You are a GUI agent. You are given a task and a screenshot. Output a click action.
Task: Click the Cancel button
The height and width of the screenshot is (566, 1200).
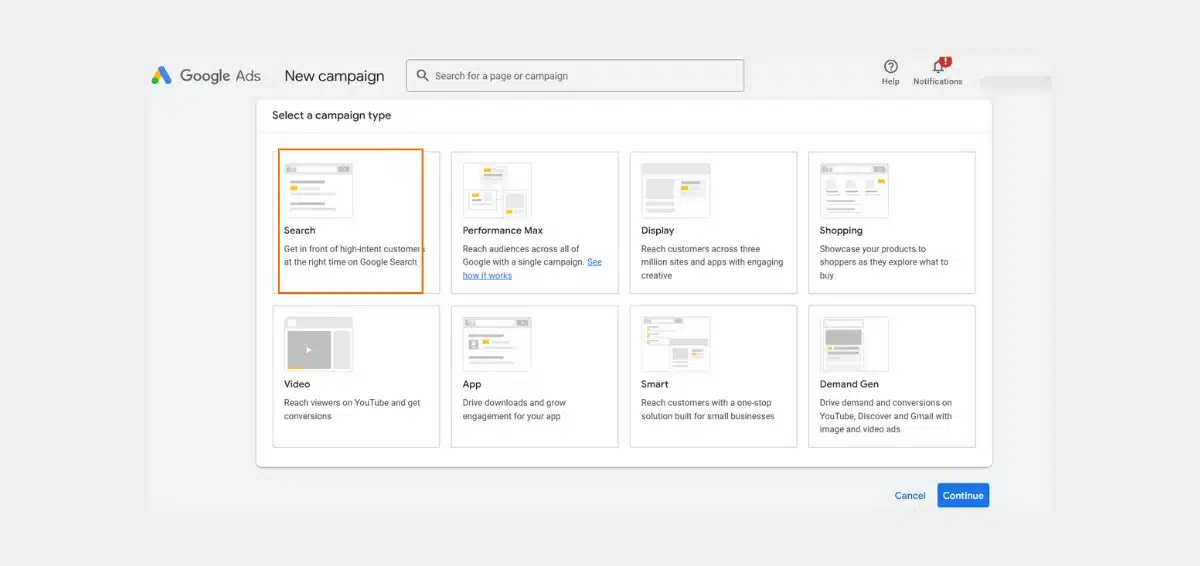910,495
